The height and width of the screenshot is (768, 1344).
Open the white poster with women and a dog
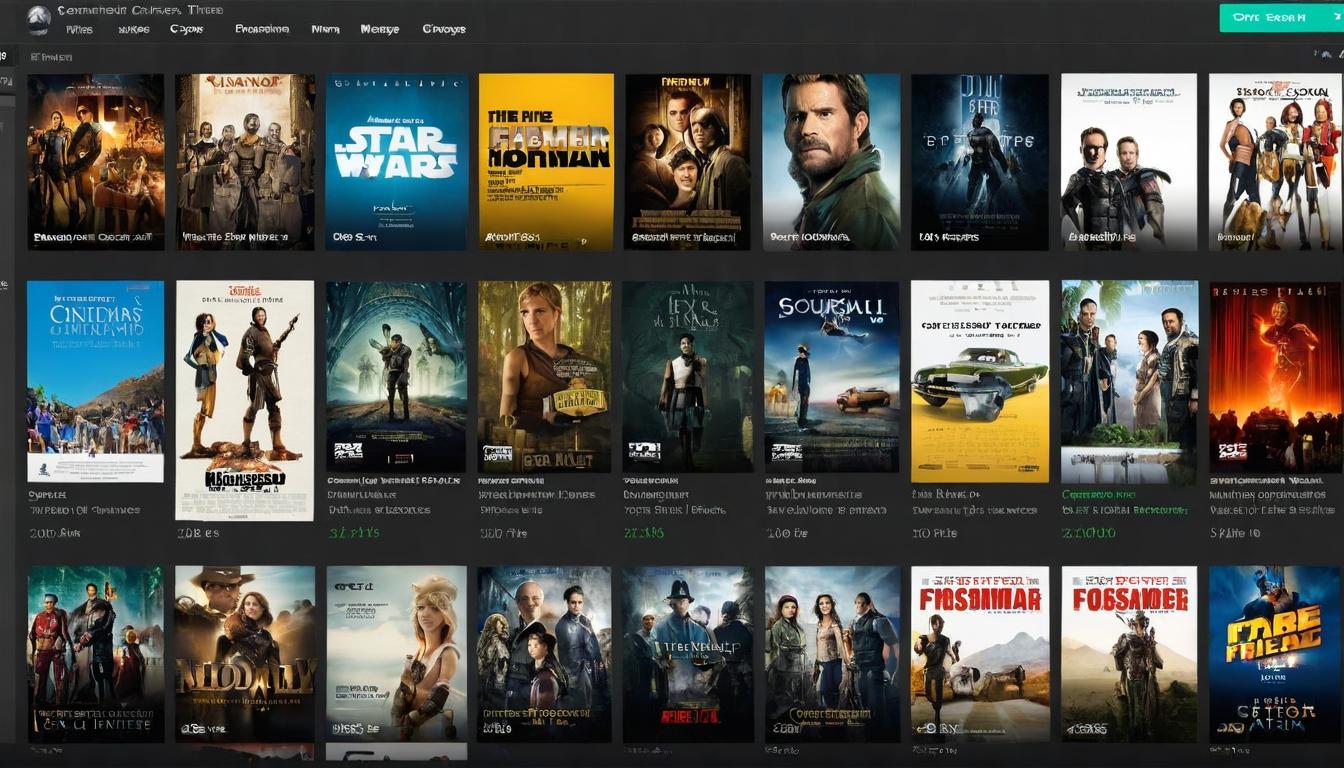pyautogui.click(x=1274, y=161)
